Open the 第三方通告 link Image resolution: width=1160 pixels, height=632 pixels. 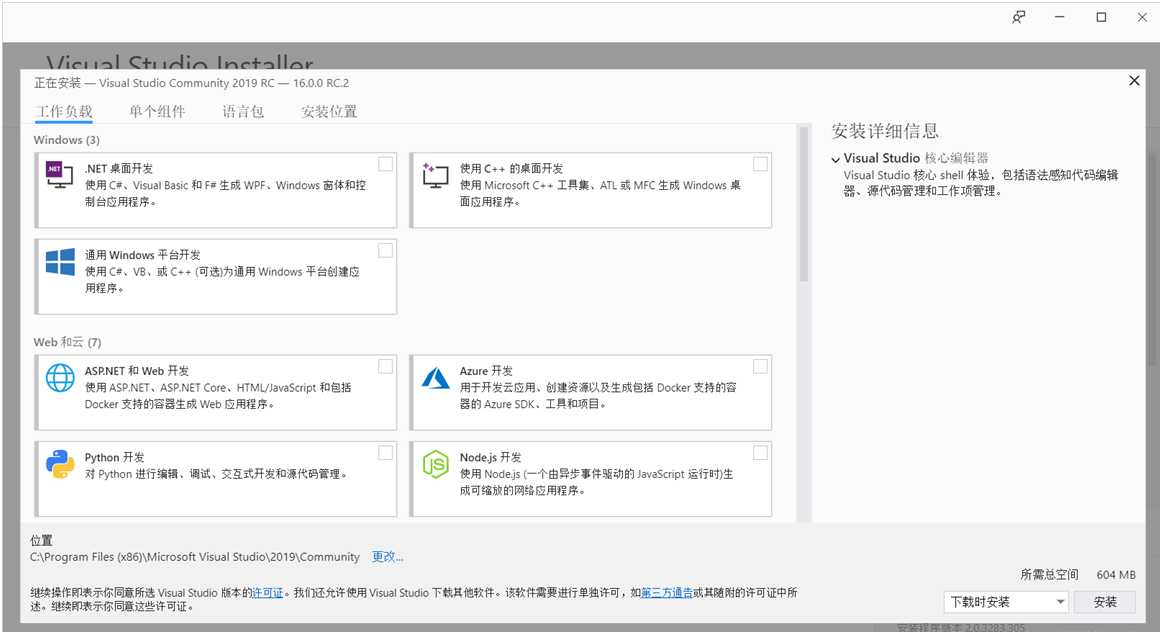(x=667, y=593)
